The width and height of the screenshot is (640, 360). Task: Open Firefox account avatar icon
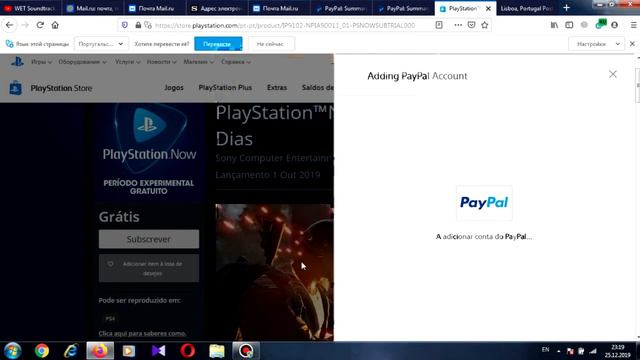tap(614, 25)
